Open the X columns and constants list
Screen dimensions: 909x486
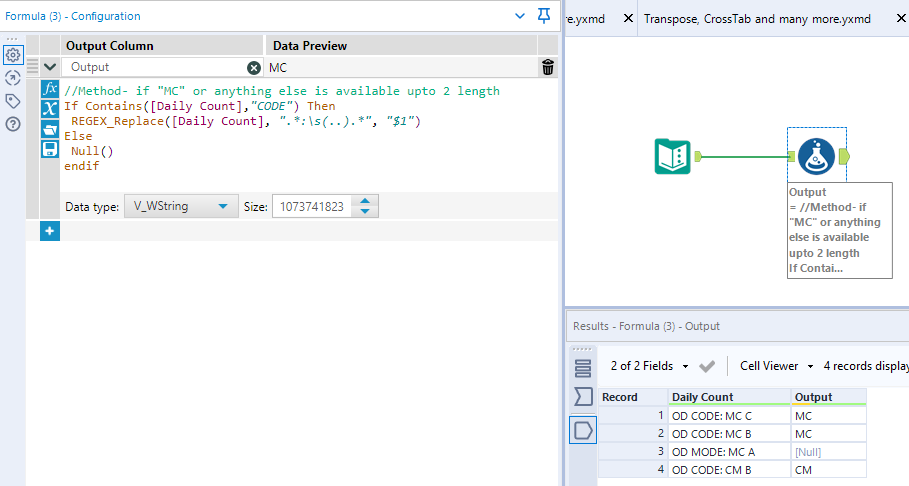pos(50,108)
